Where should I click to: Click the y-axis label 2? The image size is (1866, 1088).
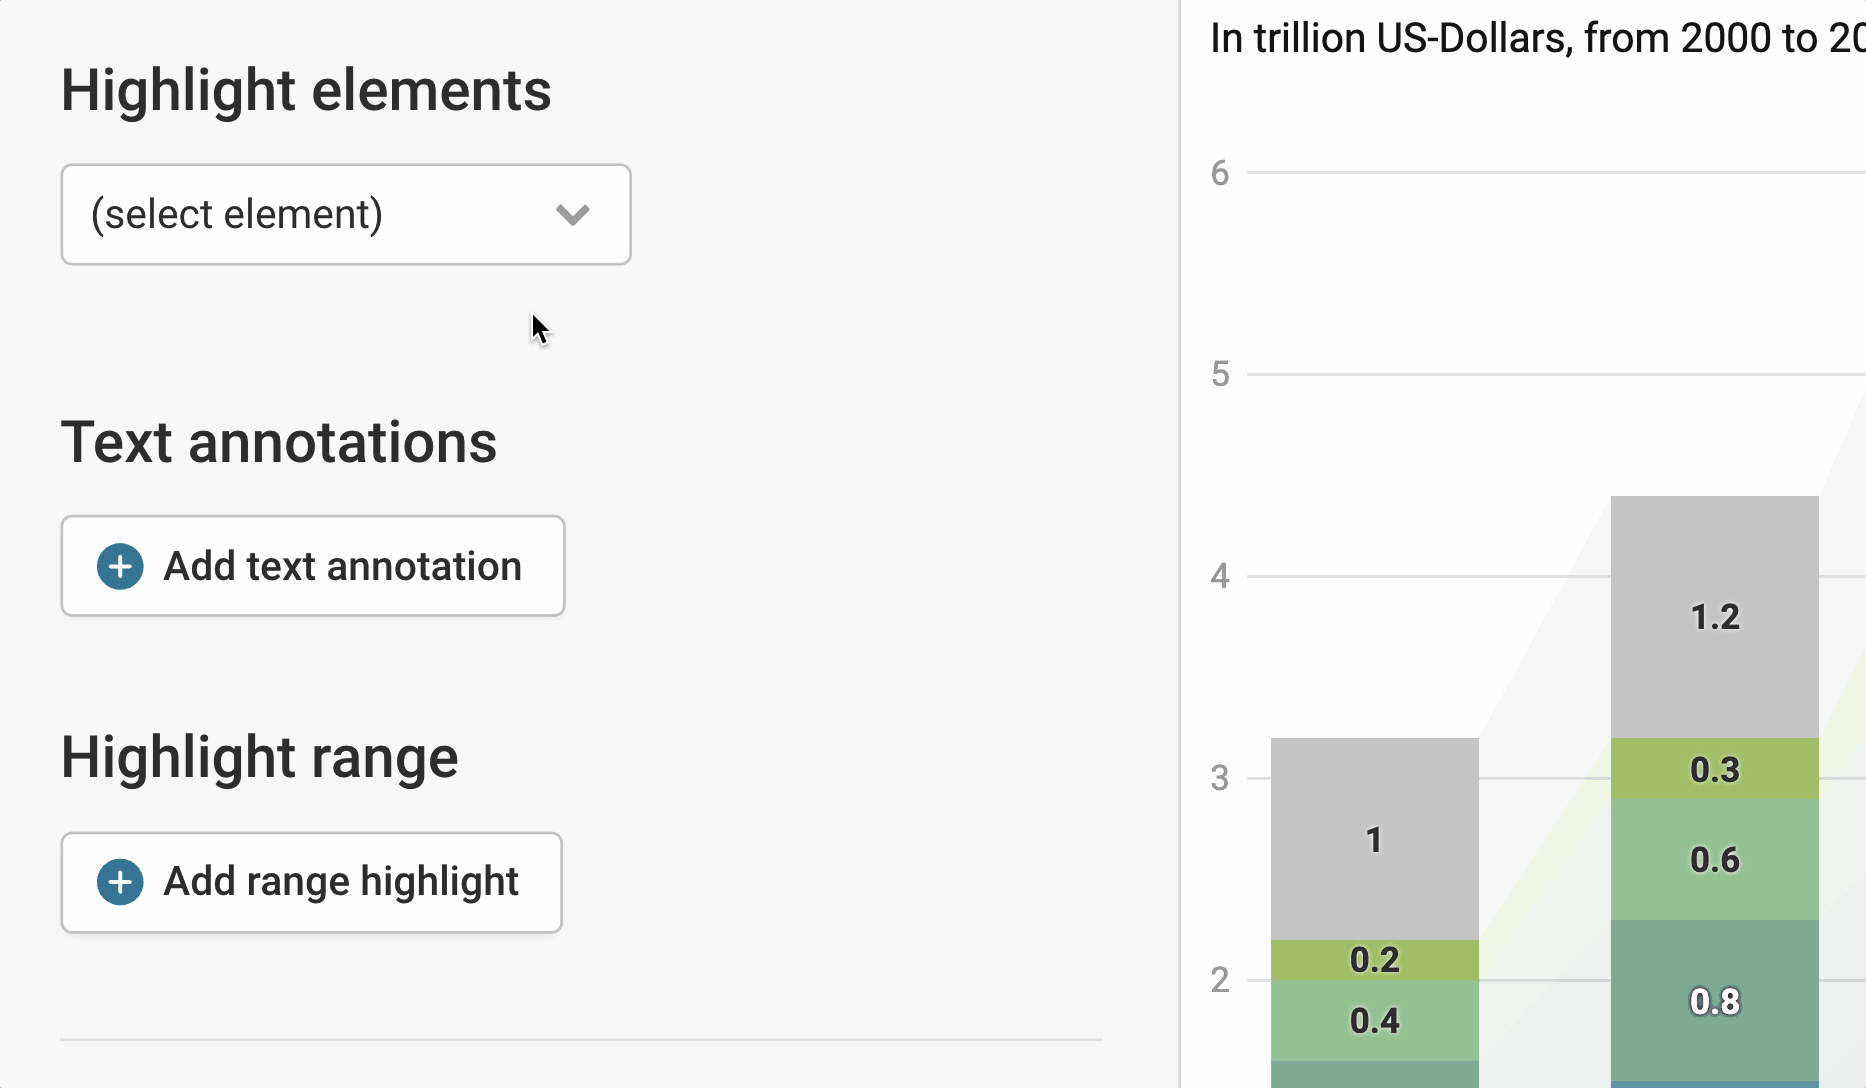coord(1220,980)
